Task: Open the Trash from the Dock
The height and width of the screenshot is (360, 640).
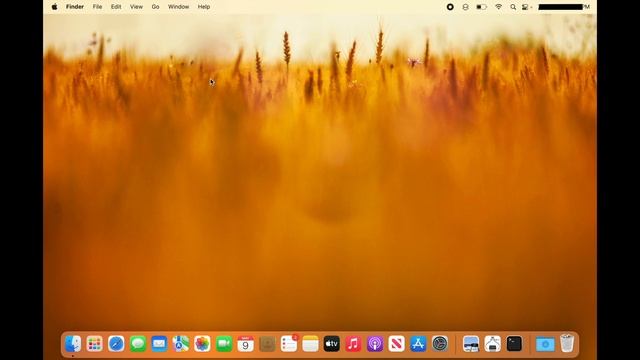Action: pyautogui.click(x=567, y=343)
